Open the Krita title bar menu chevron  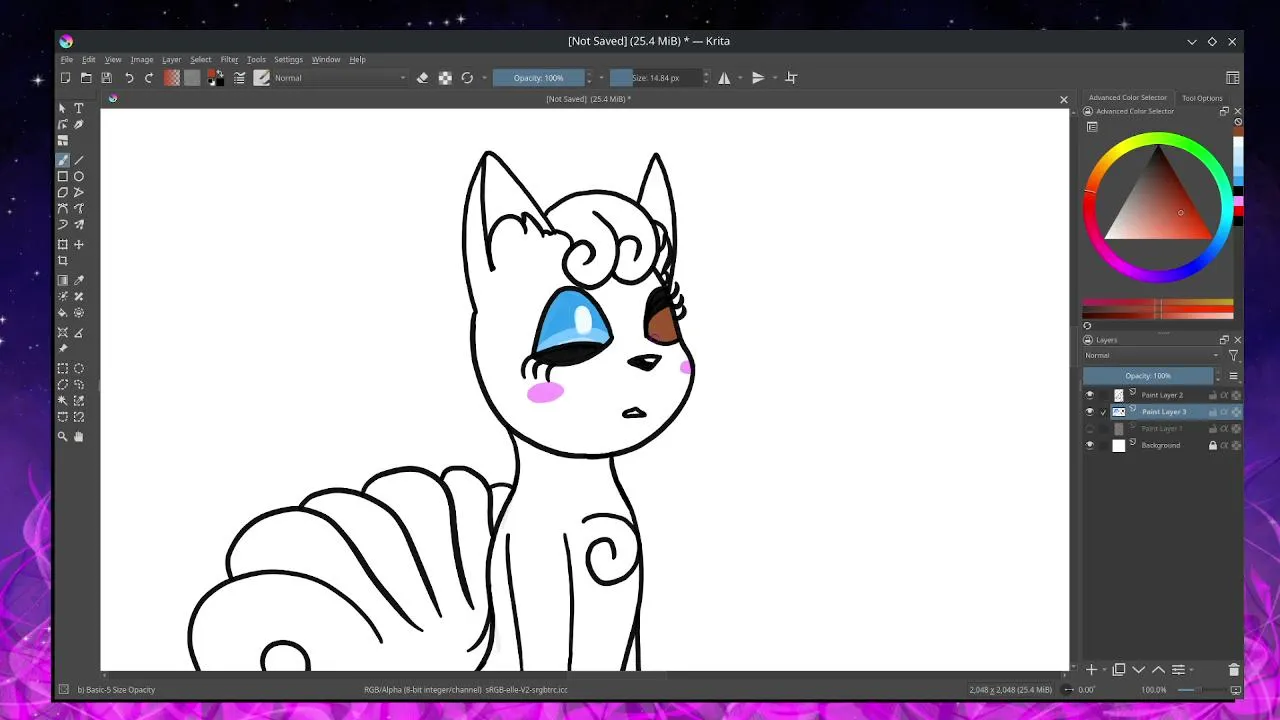(1192, 42)
